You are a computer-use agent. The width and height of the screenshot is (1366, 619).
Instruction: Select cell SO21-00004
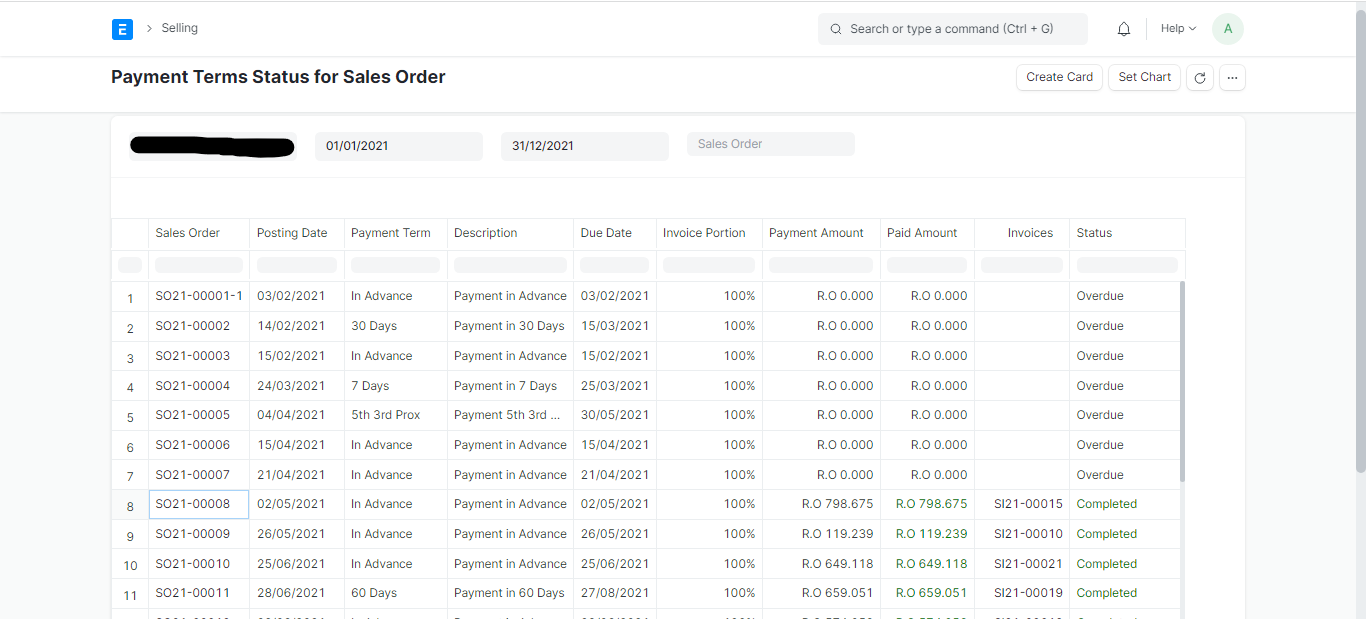click(x=199, y=386)
